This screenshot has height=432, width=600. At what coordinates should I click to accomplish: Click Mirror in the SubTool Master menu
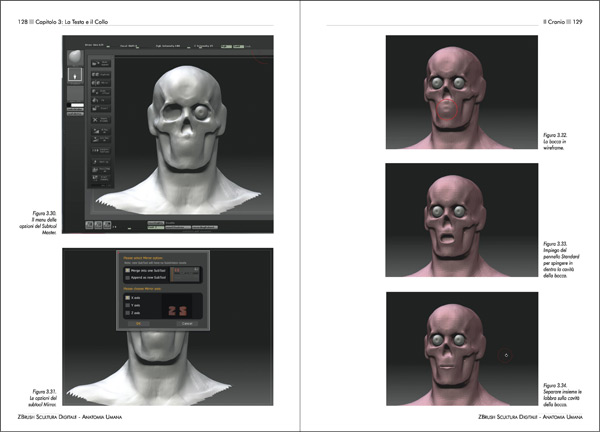click(x=101, y=83)
